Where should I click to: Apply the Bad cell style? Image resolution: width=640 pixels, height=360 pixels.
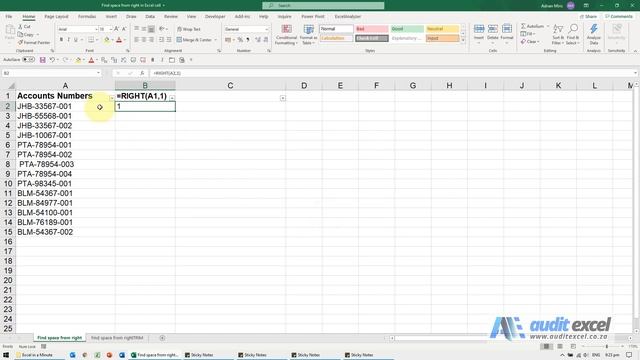[371, 29]
